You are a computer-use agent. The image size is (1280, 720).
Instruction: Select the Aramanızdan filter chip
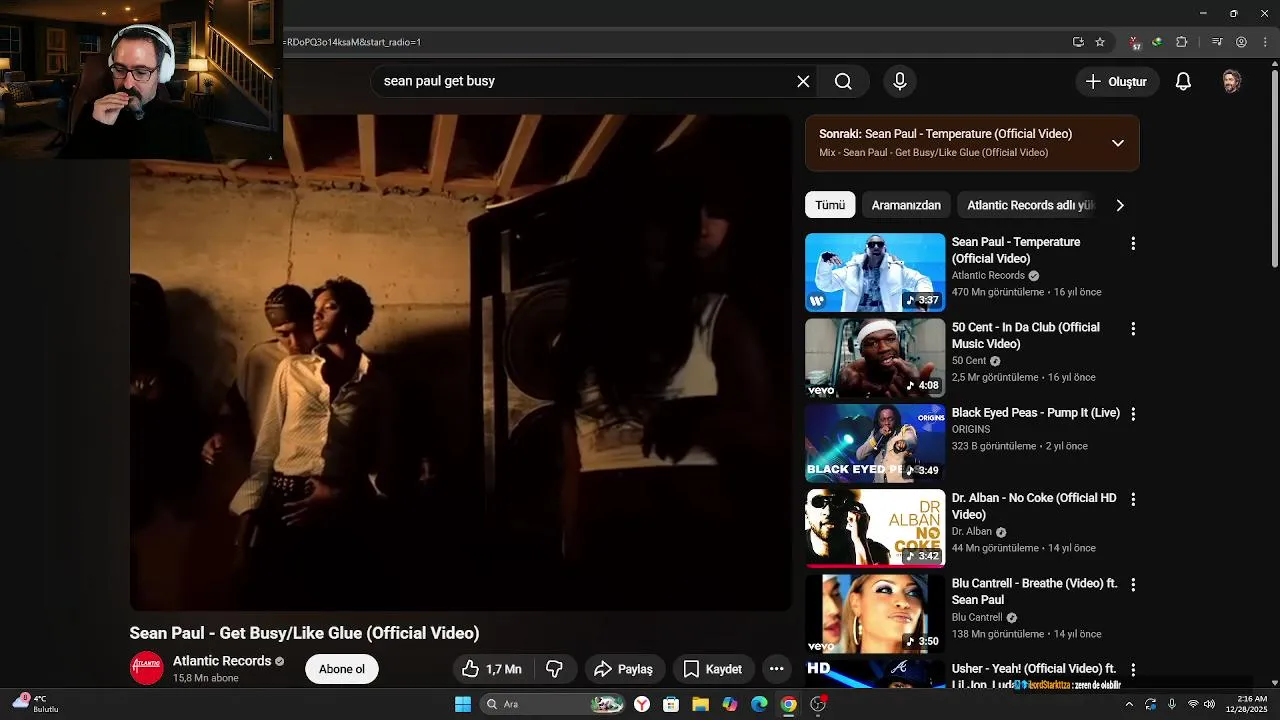[x=906, y=205]
